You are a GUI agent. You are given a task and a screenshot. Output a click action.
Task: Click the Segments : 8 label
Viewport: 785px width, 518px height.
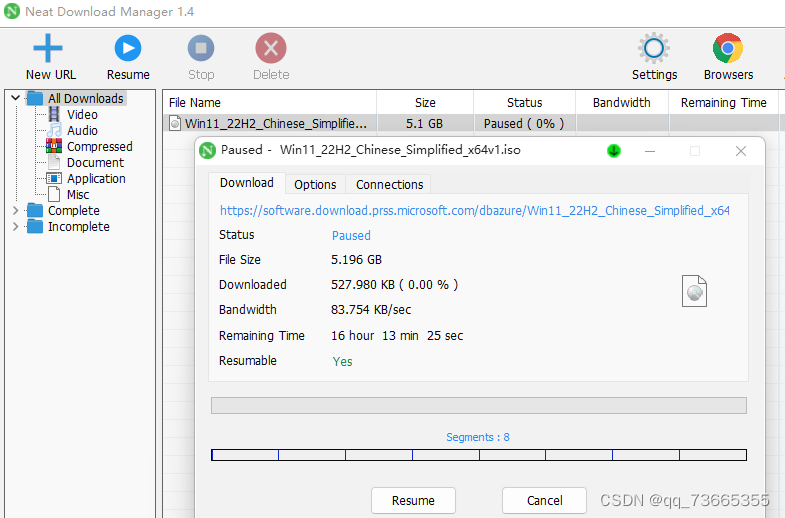click(x=478, y=437)
